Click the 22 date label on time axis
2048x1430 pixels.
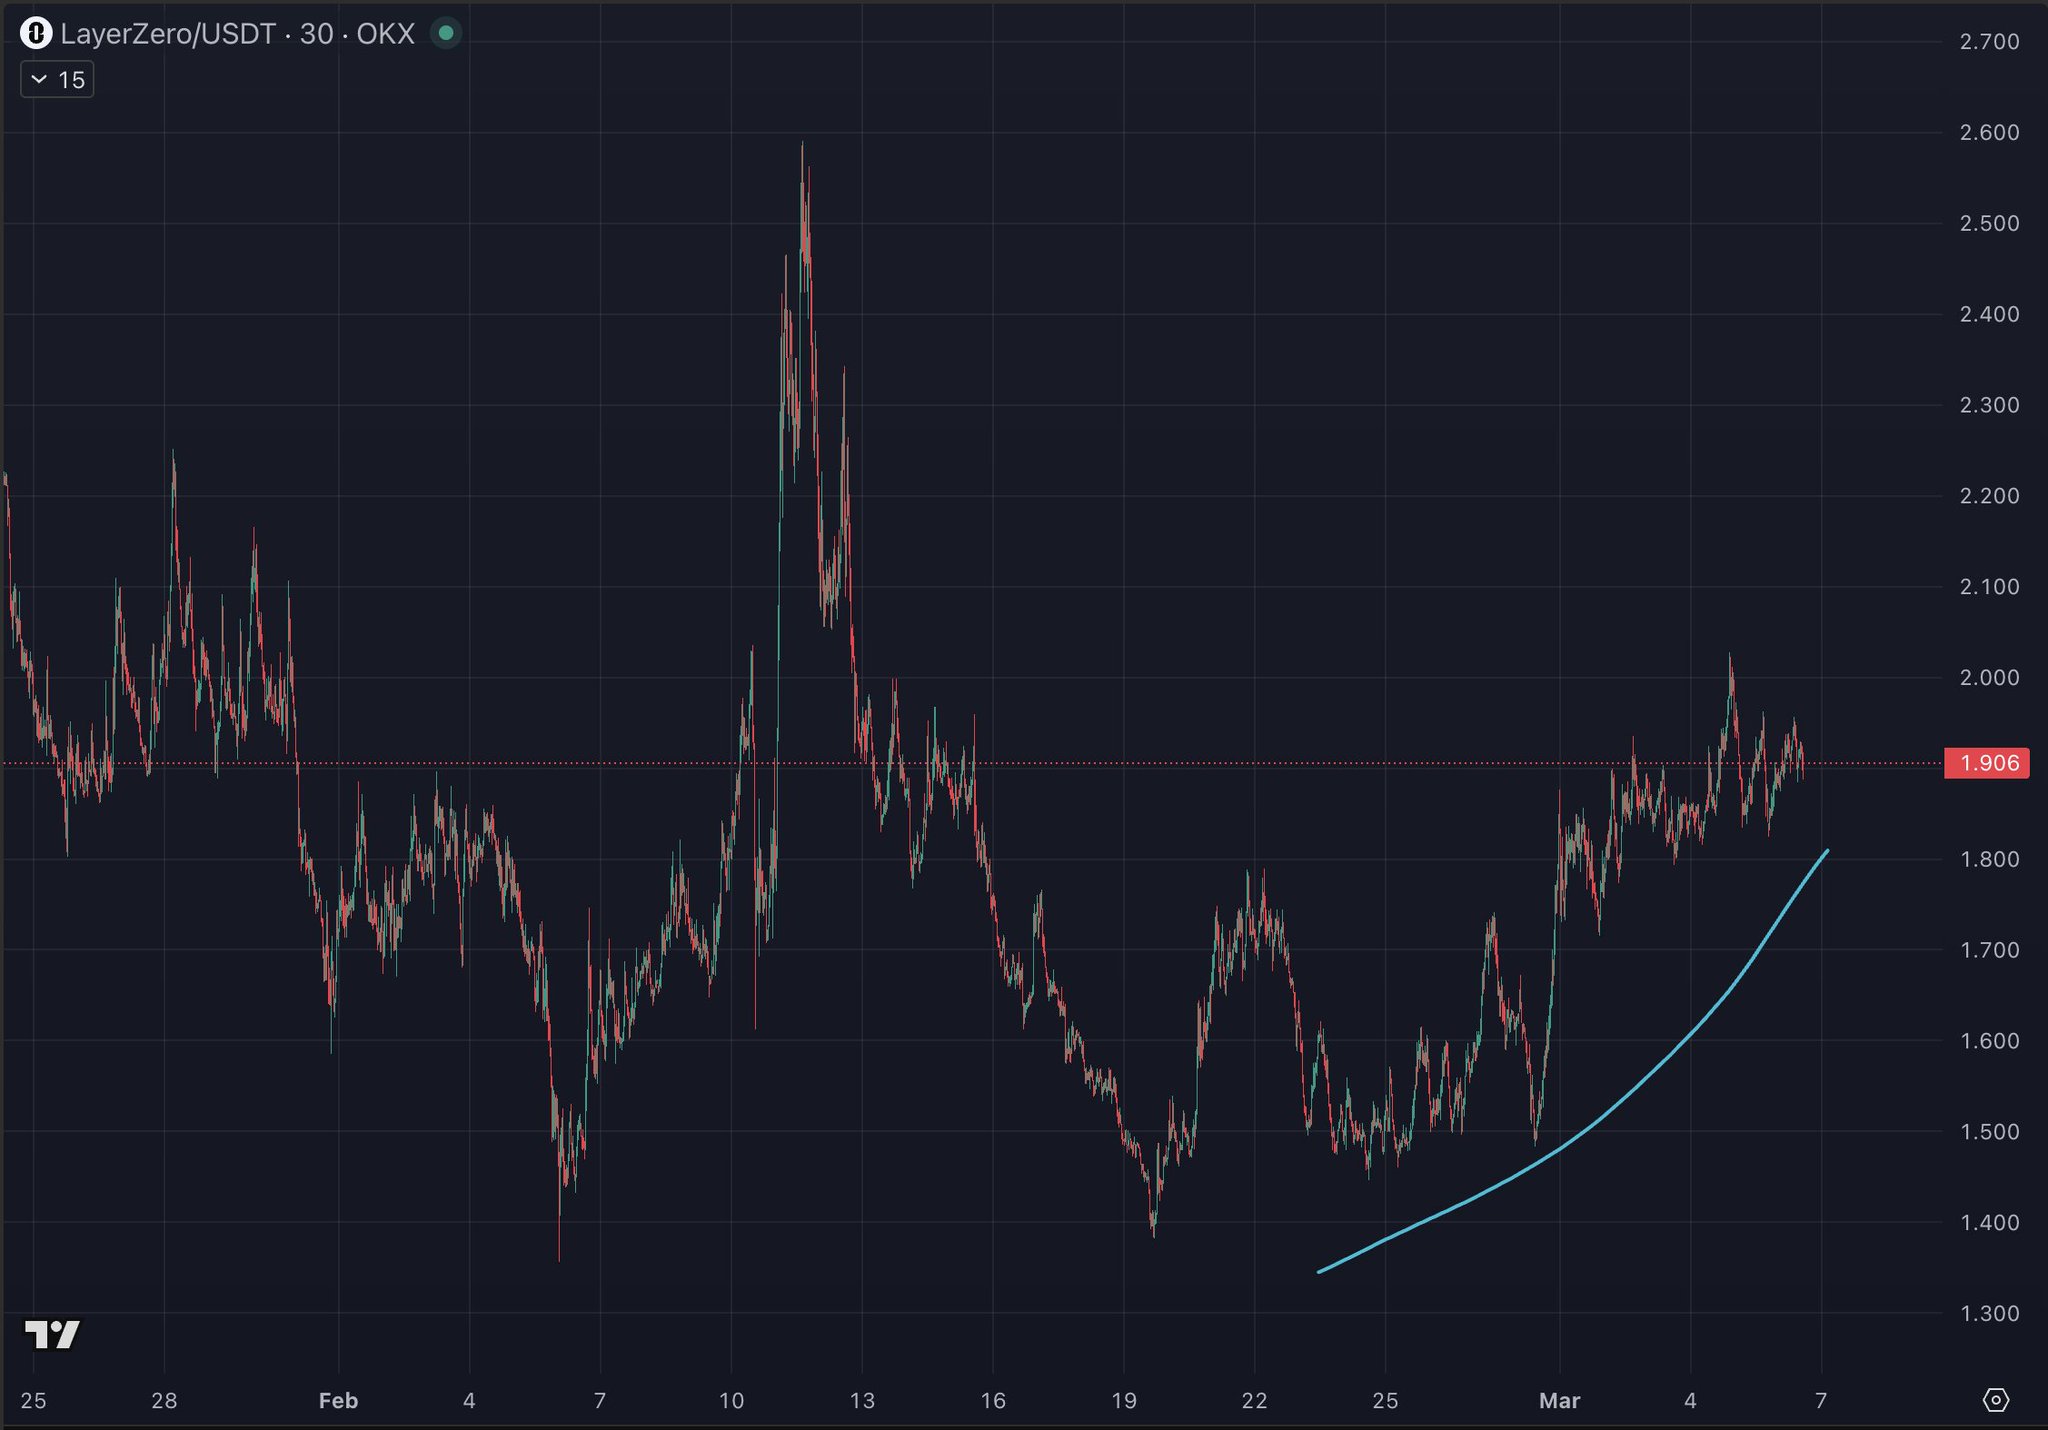(1254, 1400)
